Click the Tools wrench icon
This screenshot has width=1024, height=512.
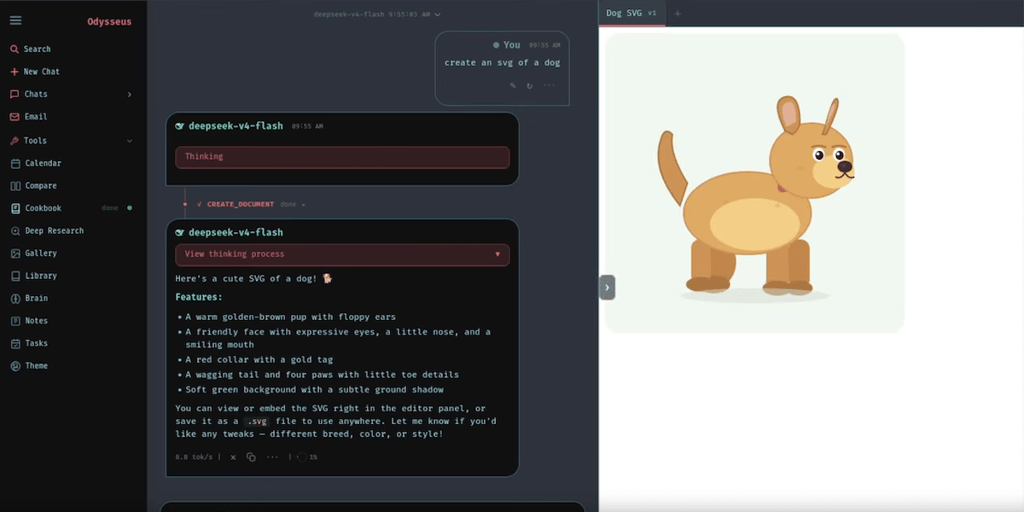14,140
